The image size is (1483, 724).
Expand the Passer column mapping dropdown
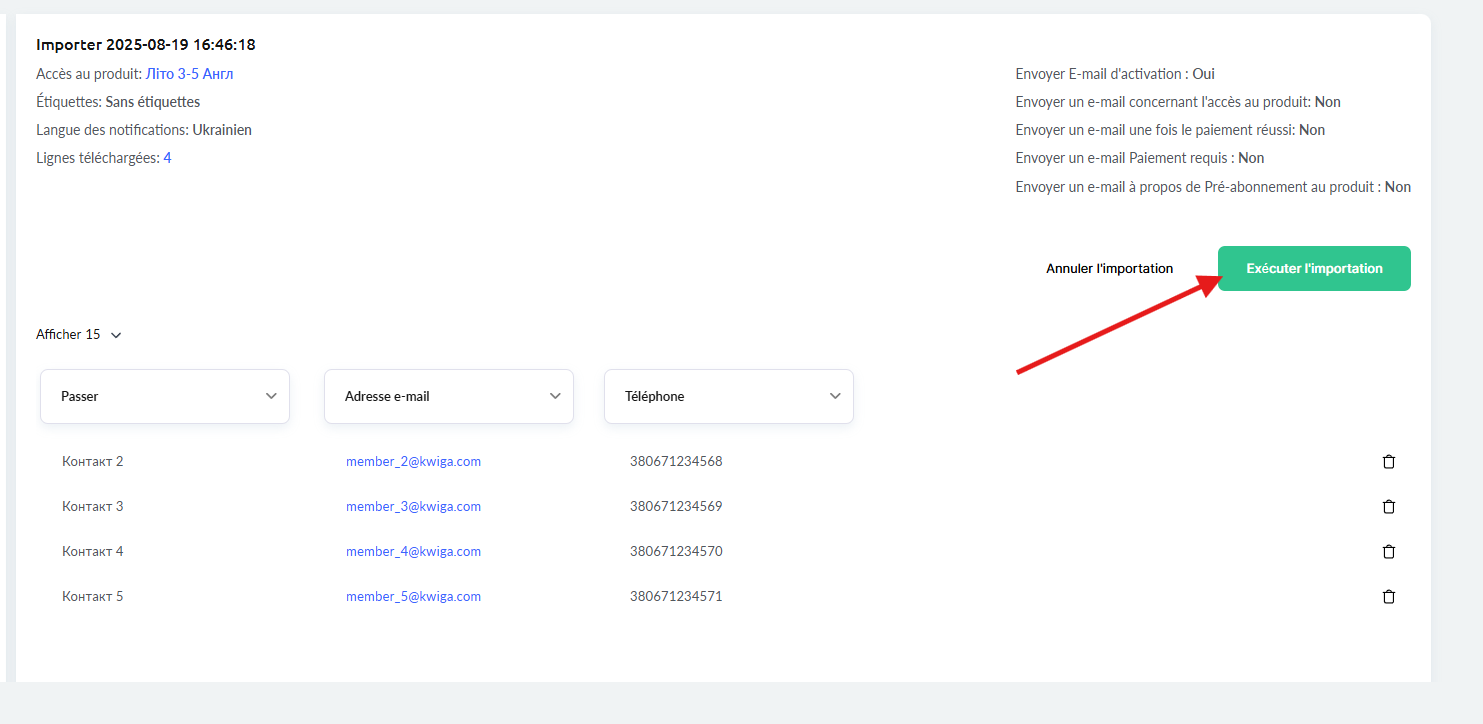(x=165, y=396)
